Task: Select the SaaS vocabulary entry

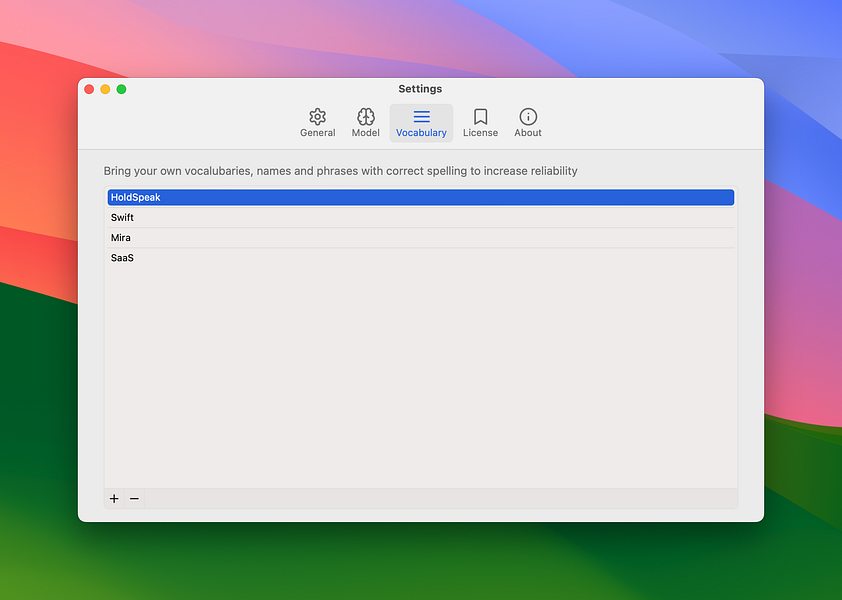Action: pos(421,258)
